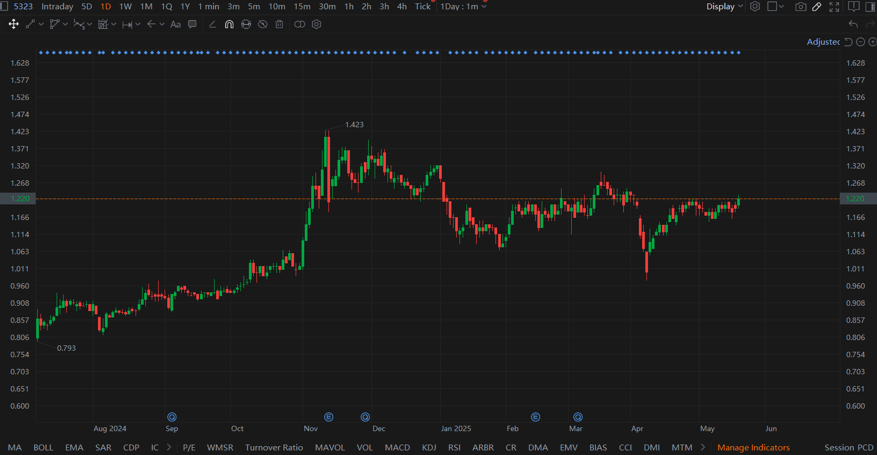The image size is (877, 455).
Task: Select the trend line drawing tool
Action: [x=30, y=24]
